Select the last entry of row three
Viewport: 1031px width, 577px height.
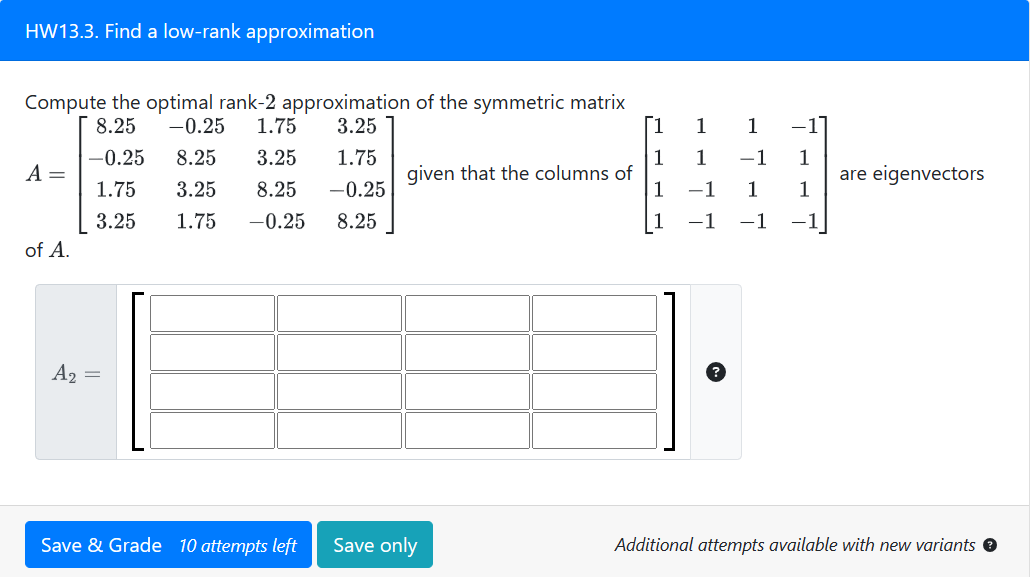594,390
